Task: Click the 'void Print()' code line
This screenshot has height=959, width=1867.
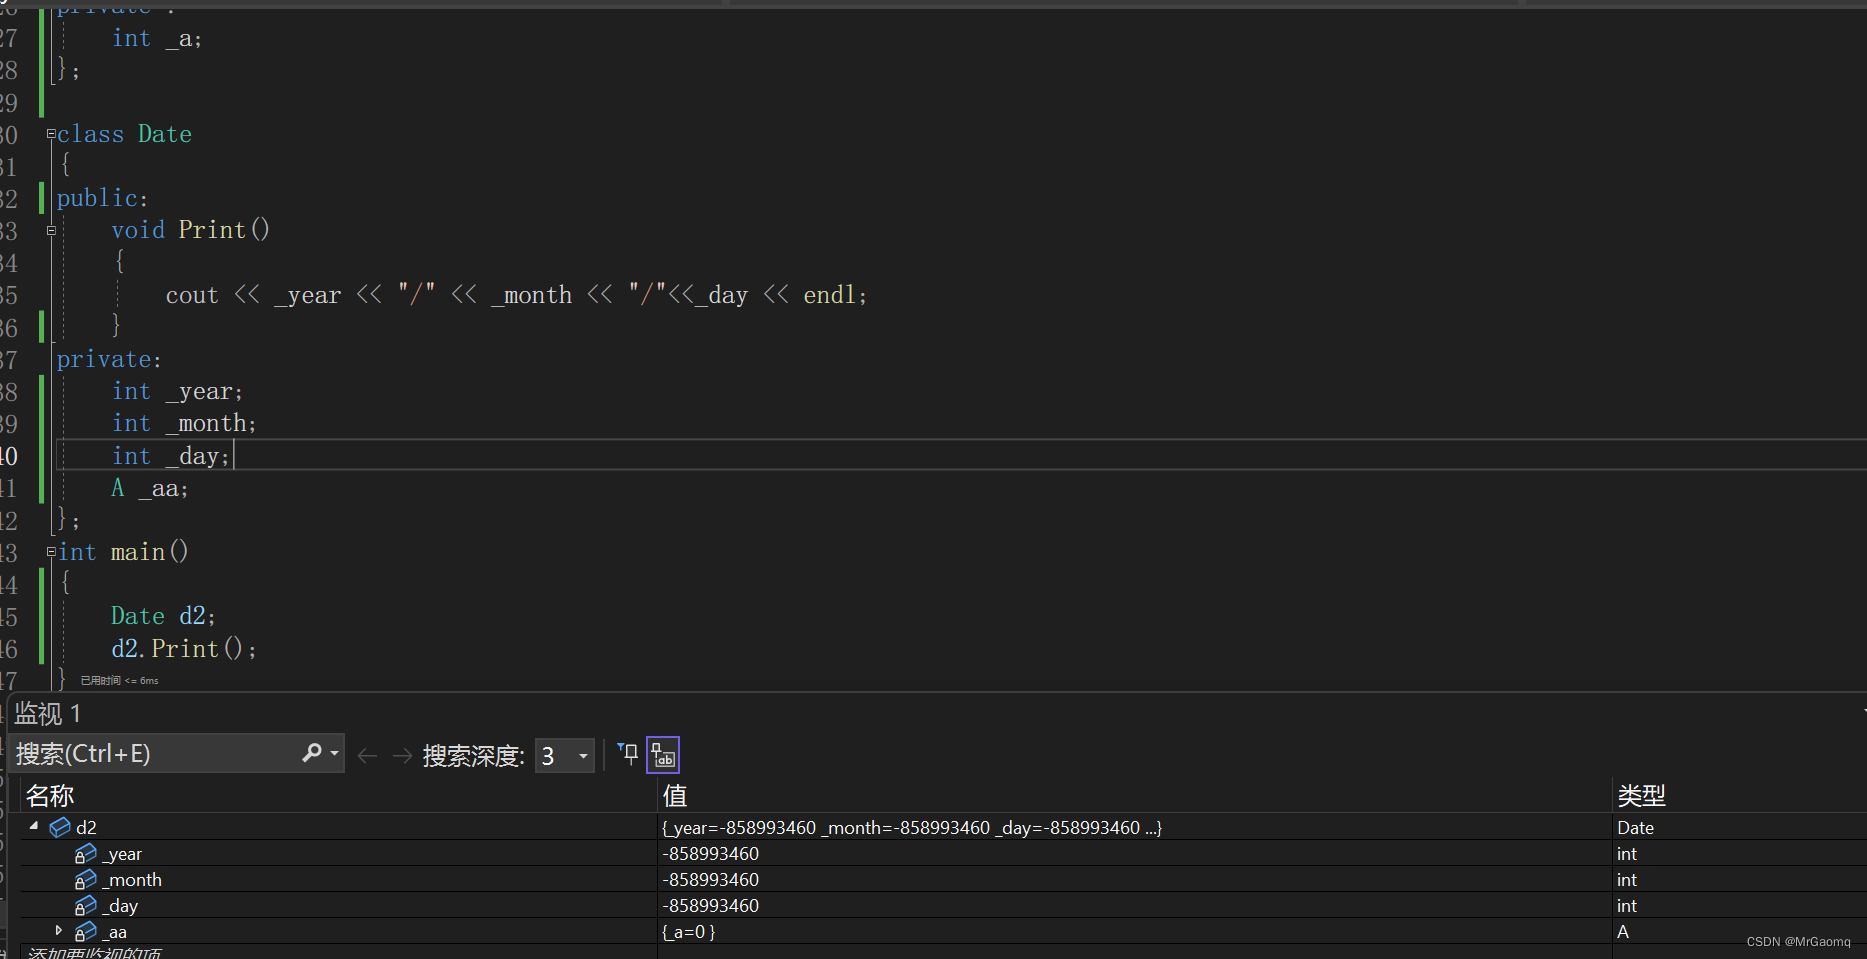Action: tap(190, 230)
